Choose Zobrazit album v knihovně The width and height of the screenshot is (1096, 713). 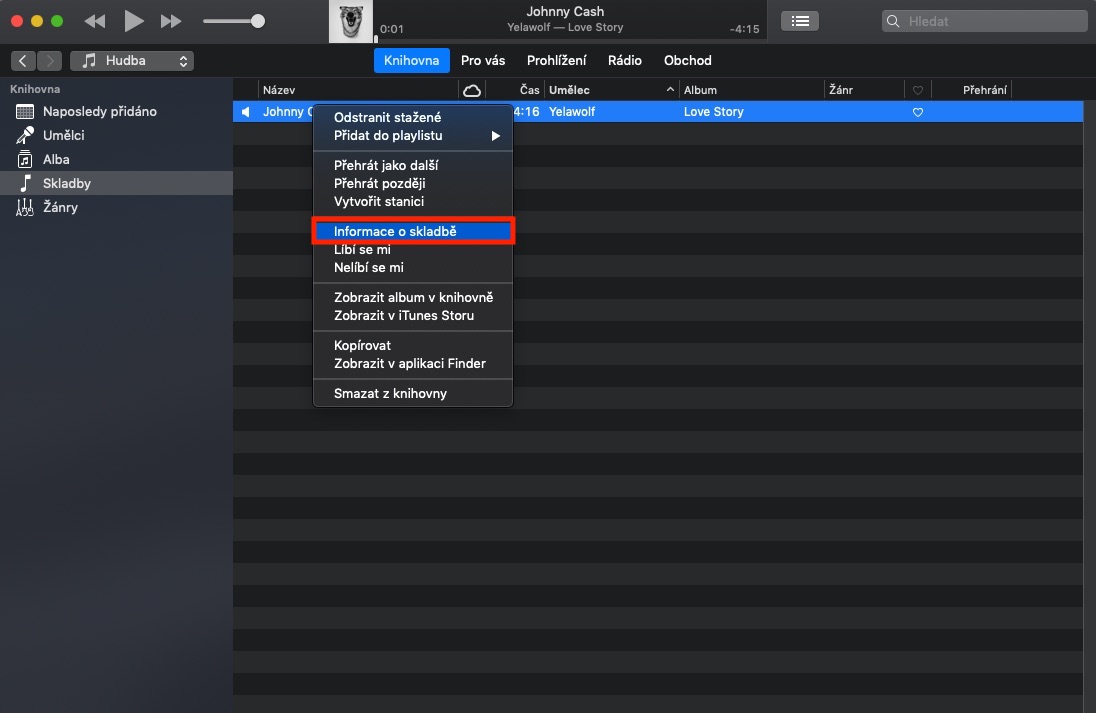[413, 297]
